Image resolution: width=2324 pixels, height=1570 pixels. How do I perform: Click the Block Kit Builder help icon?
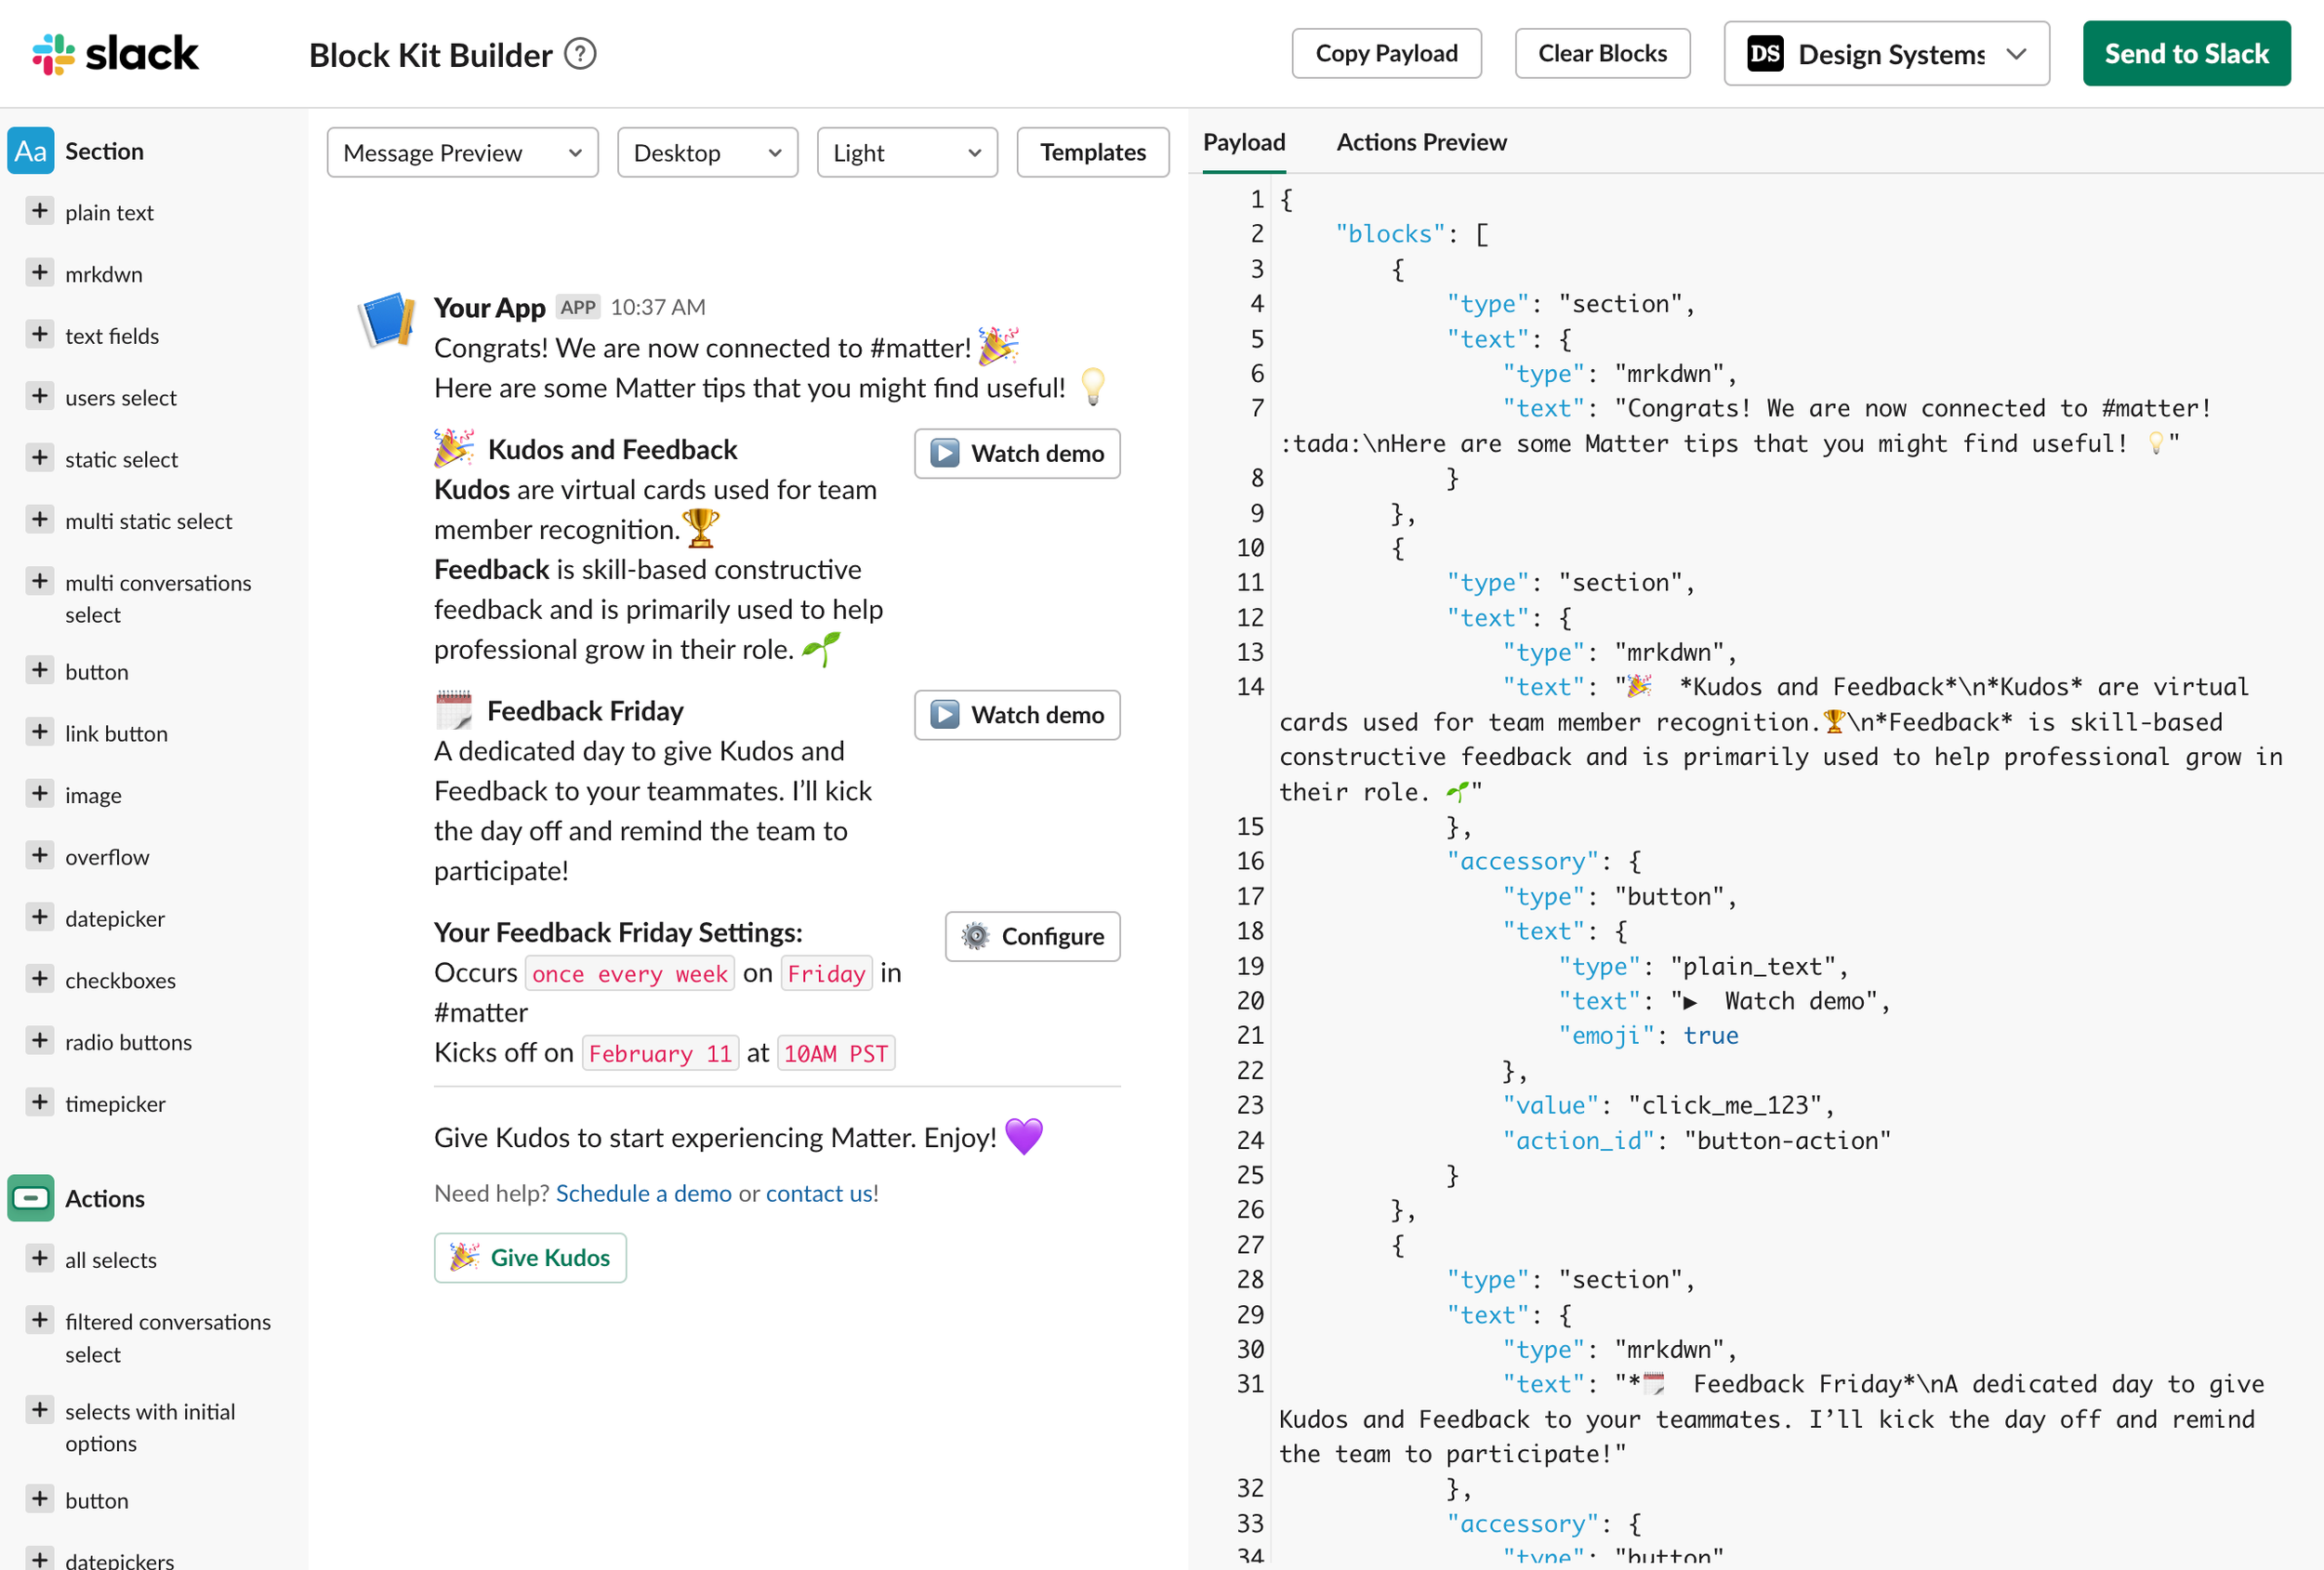tap(580, 54)
